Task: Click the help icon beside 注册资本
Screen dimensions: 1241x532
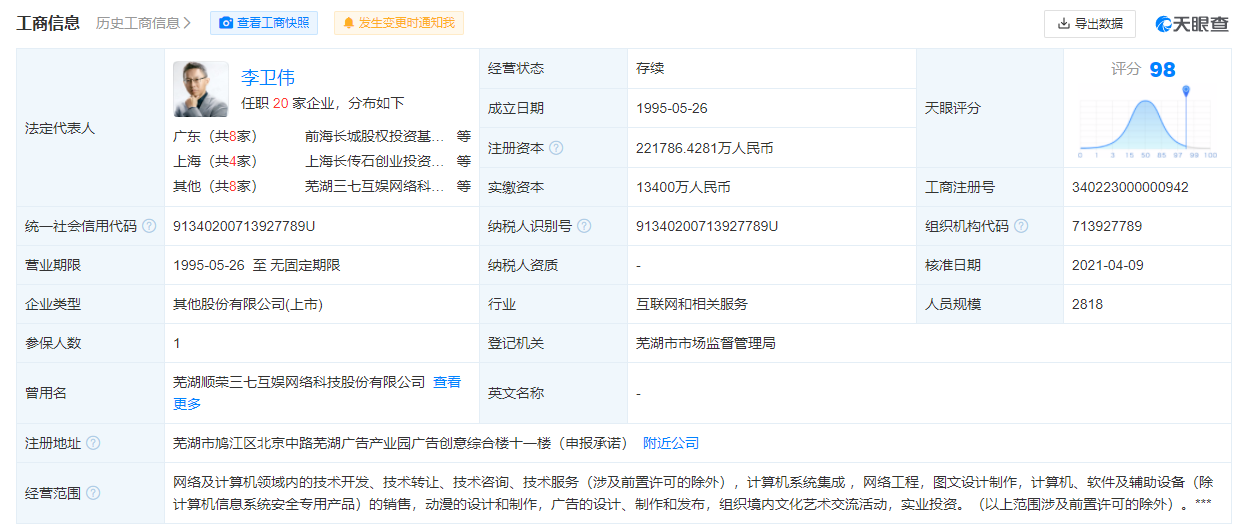Action: (556, 148)
